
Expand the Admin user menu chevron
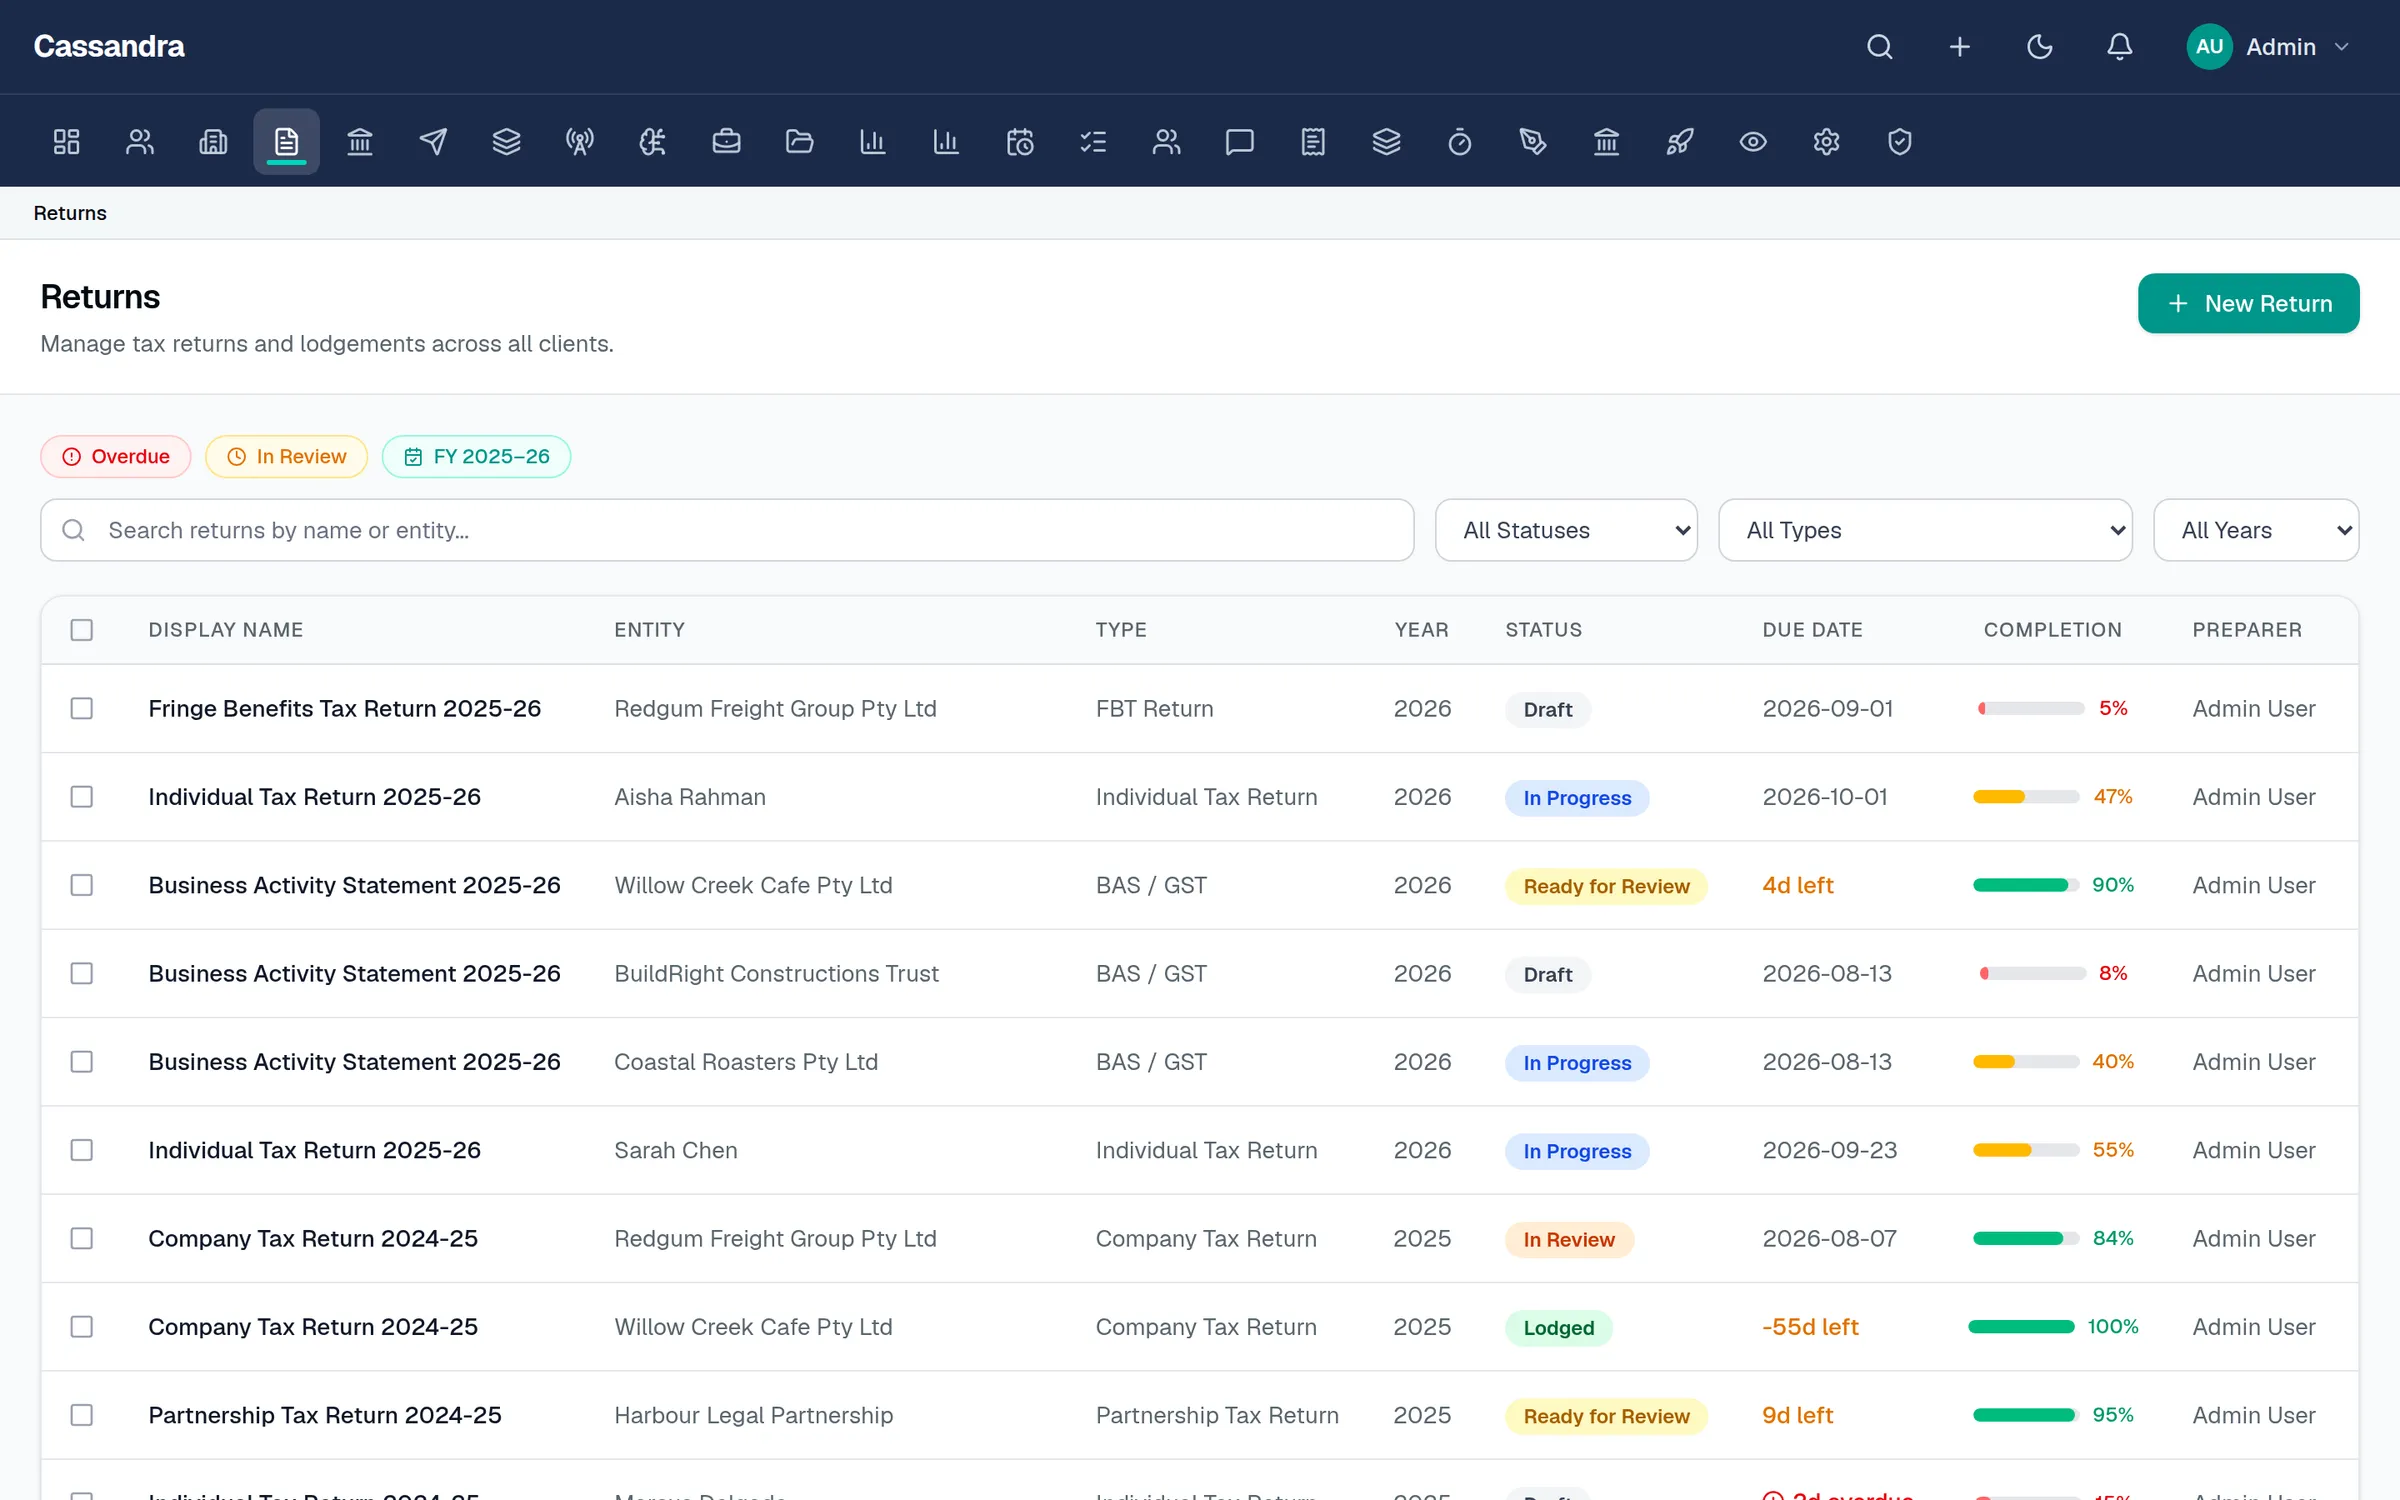pyautogui.click(x=2341, y=47)
